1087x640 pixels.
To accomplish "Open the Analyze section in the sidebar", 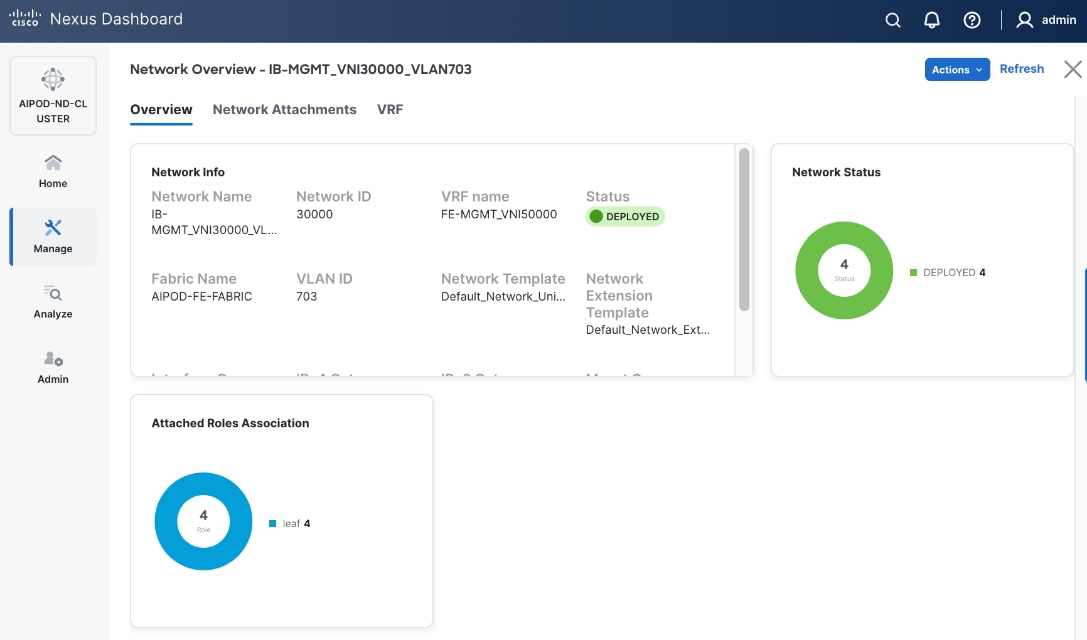I will point(53,302).
